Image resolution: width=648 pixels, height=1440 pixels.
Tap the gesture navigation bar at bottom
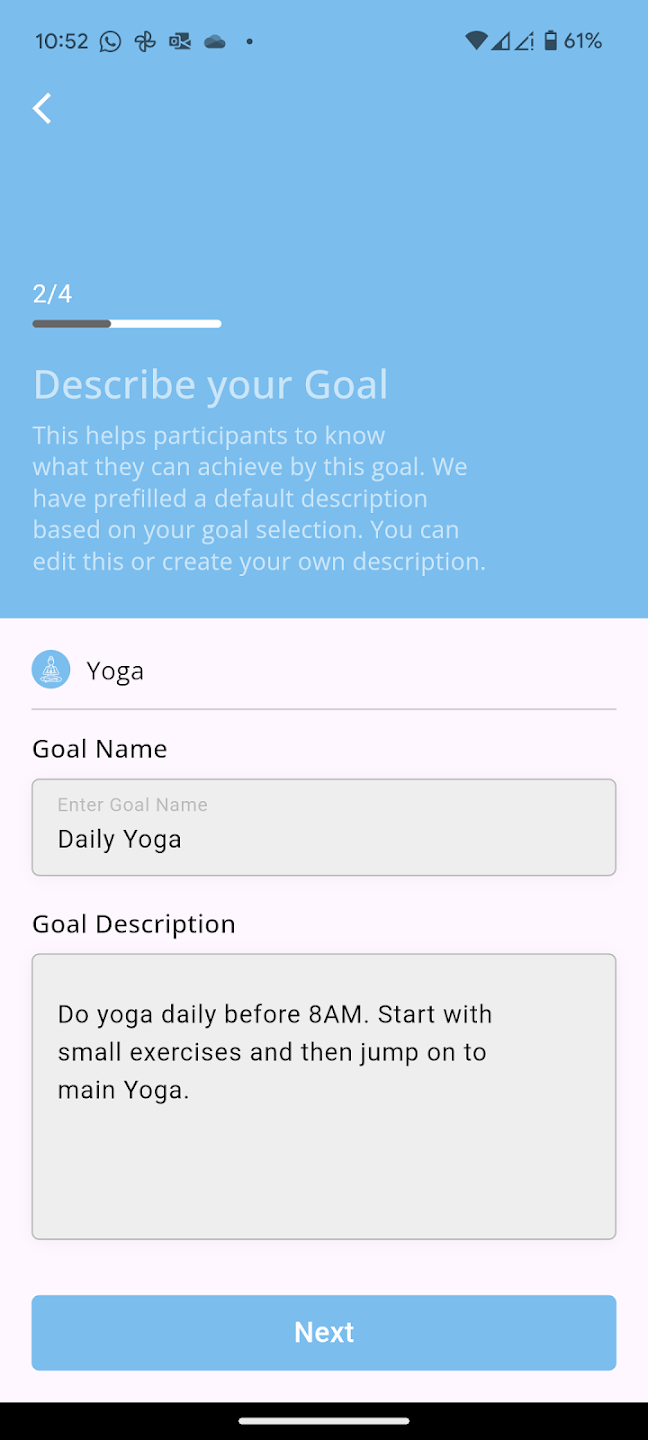pos(324,1419)
